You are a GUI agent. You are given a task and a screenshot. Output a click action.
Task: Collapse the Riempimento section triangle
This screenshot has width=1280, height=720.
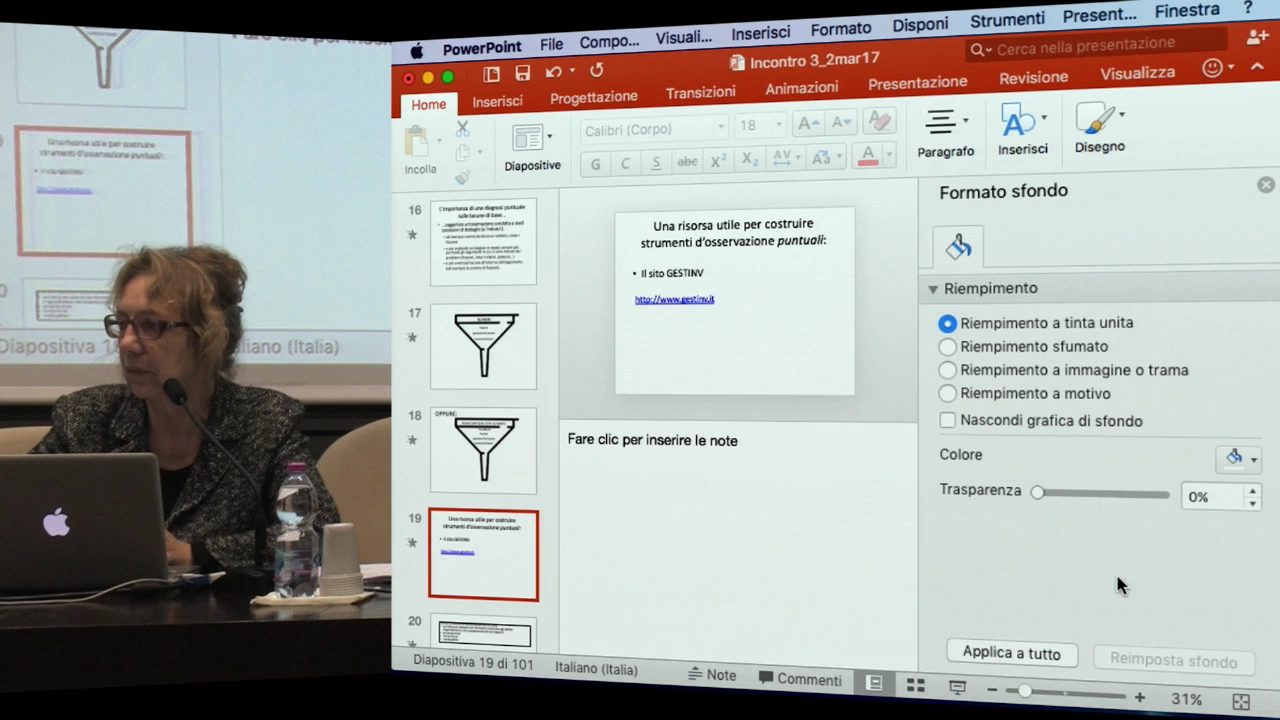(x=932, y=289)
